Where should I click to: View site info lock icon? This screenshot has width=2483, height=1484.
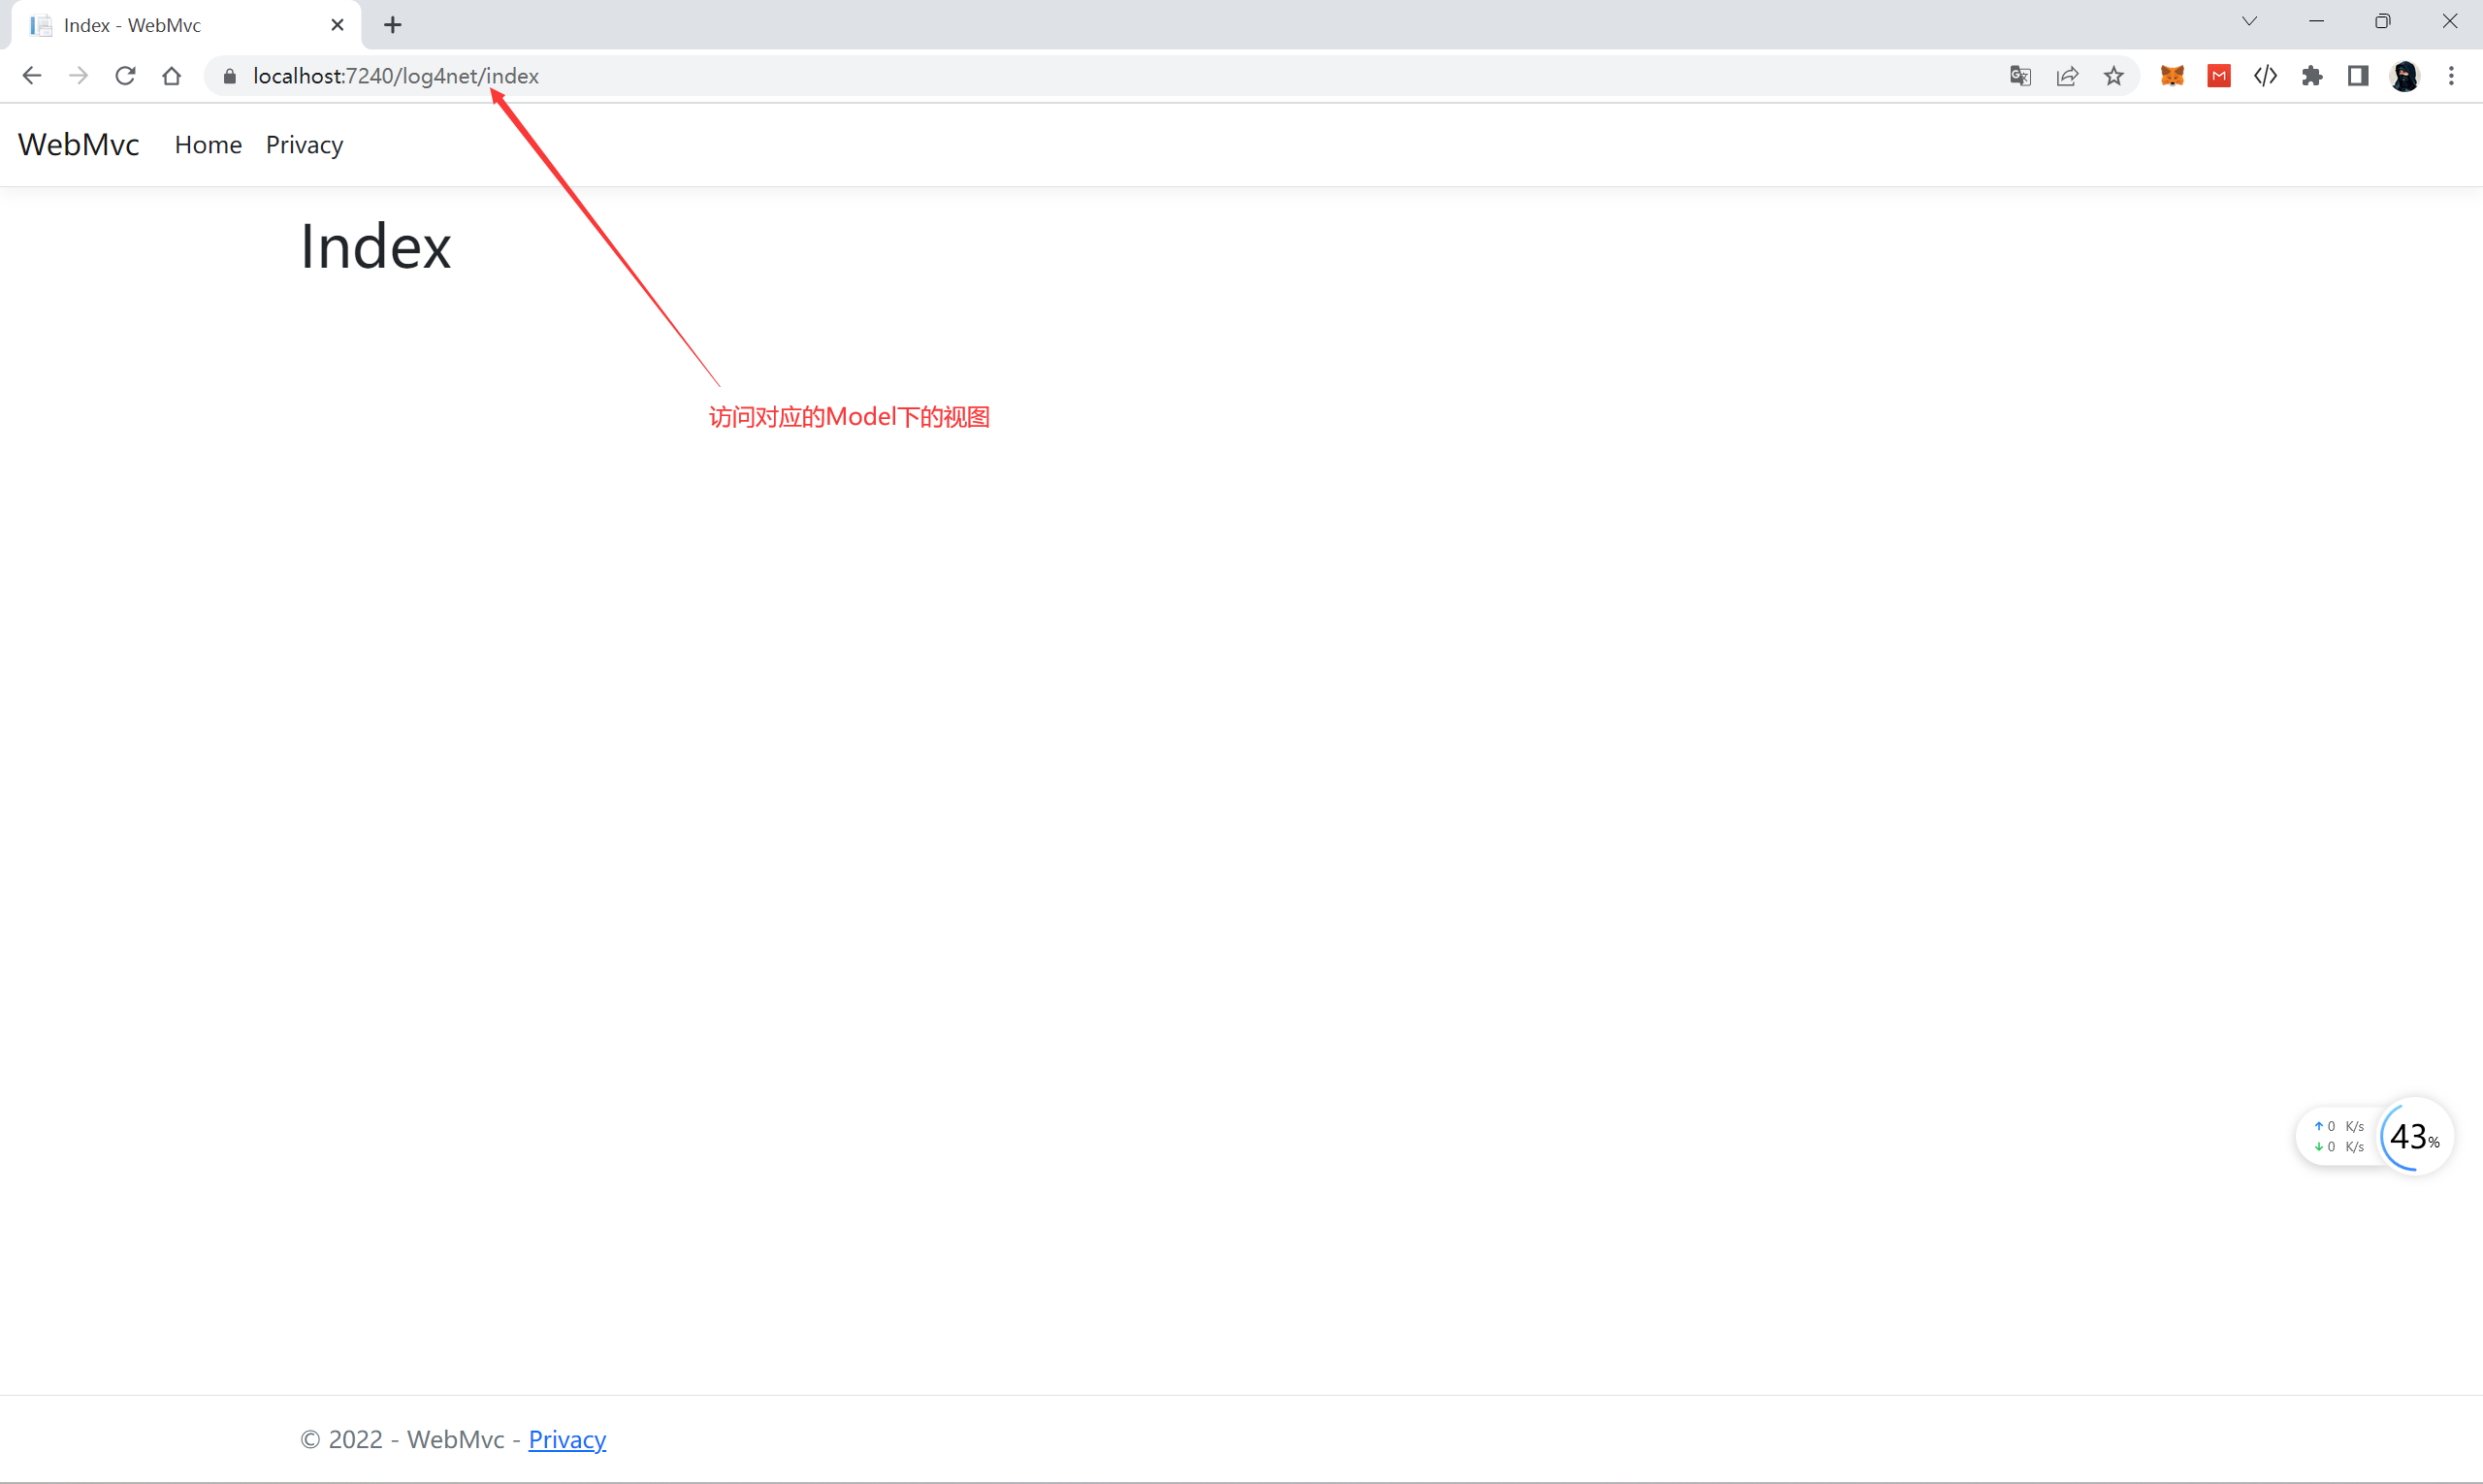click(230, 76)
